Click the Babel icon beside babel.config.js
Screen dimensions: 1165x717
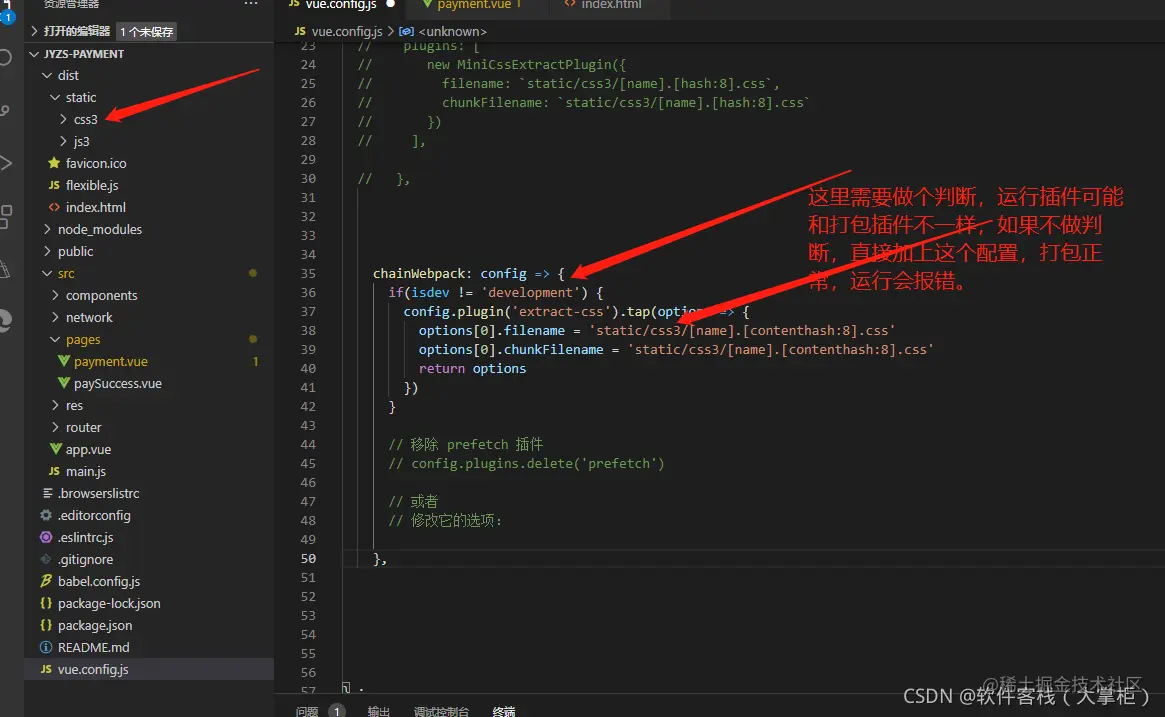point(46,581)
